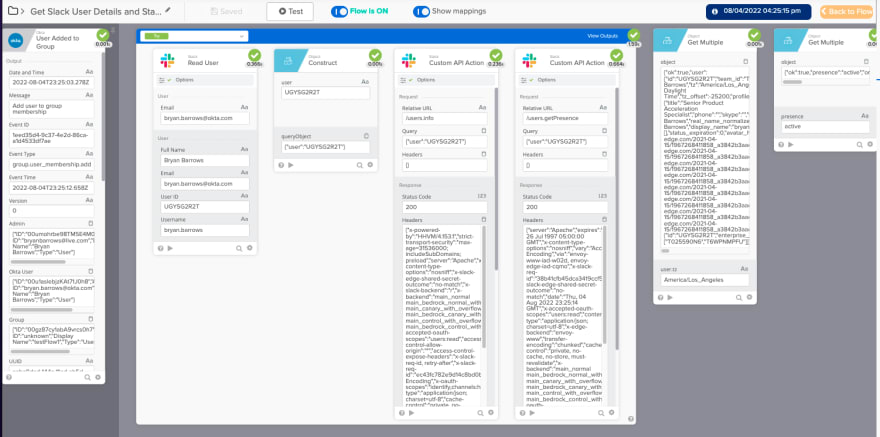Screen dimensions: 880x437
Task: Click the 123 type selector beside /users.info Status Code
Action: [482, 196]
